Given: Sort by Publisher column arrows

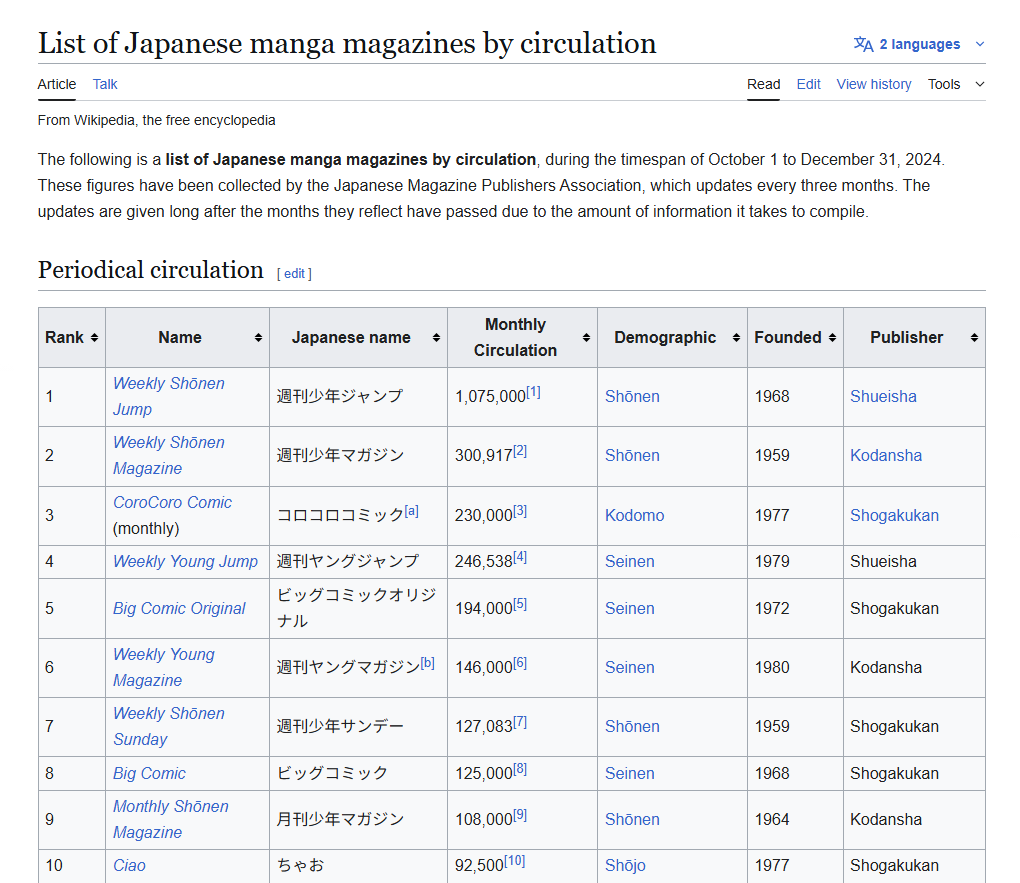Looking at the screenshot, I should (974, 338).
